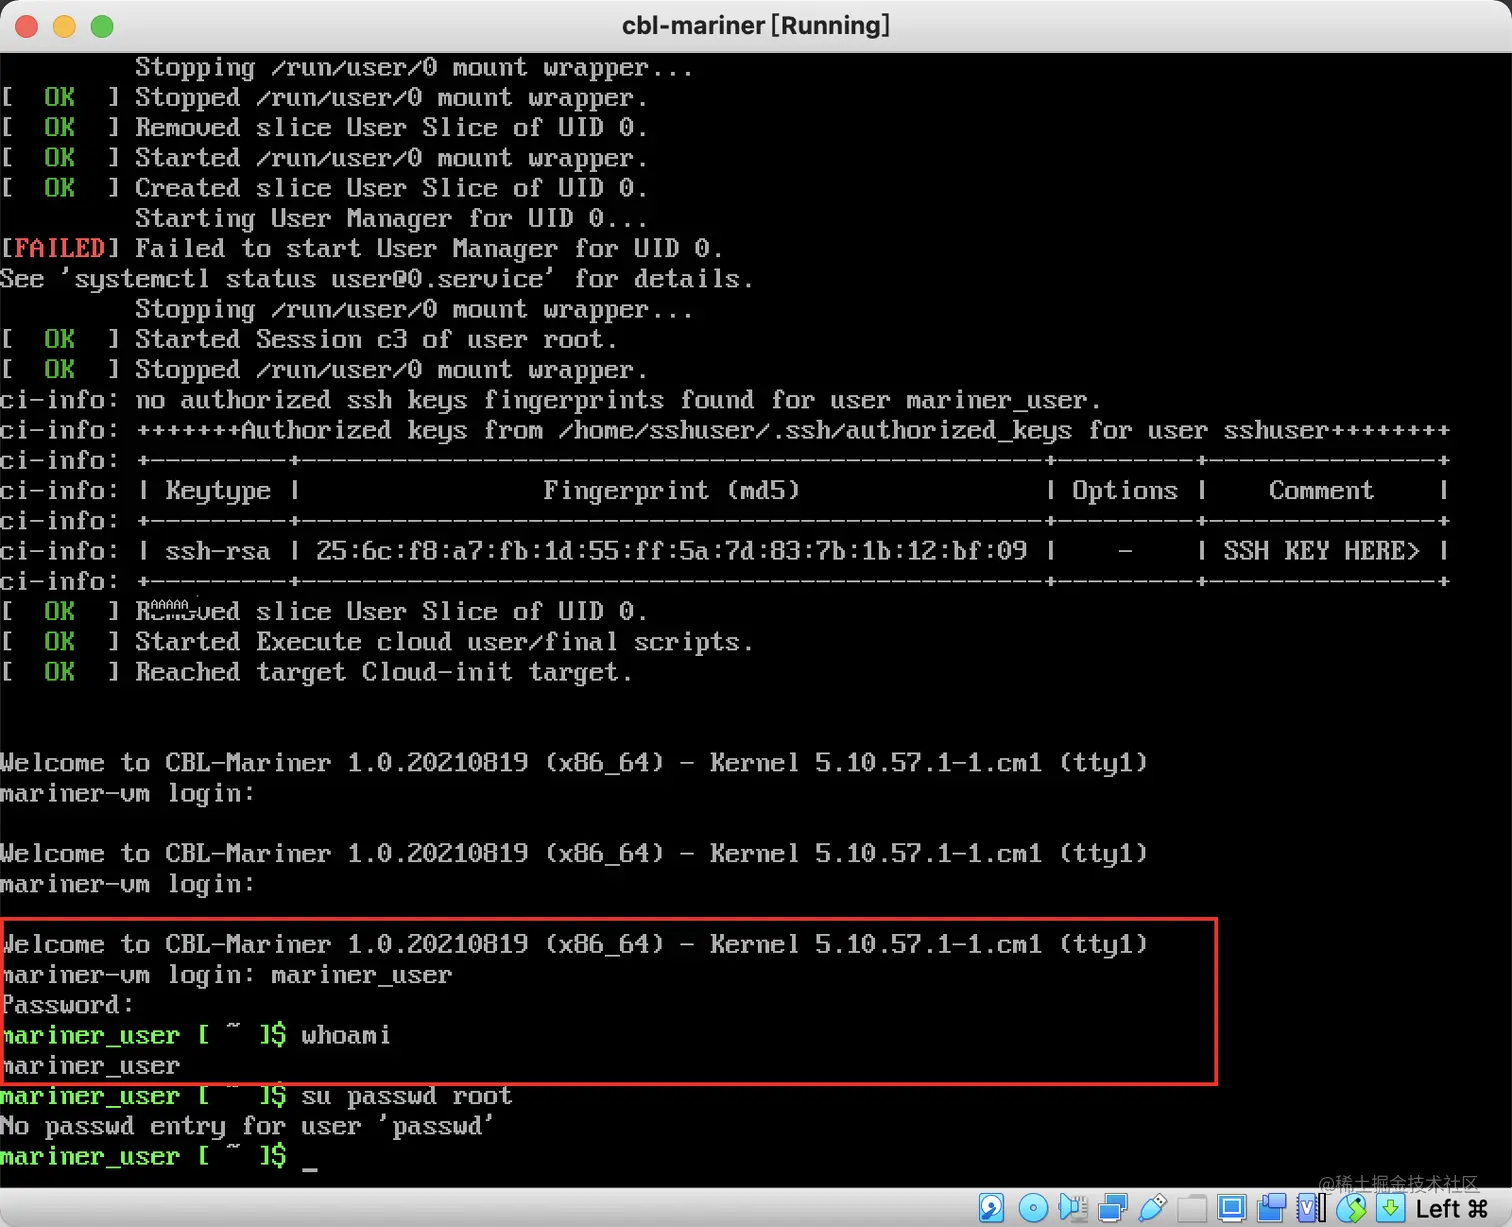Close the cbl-mariner VM window
The image size is (1512, 1227).
27,26
